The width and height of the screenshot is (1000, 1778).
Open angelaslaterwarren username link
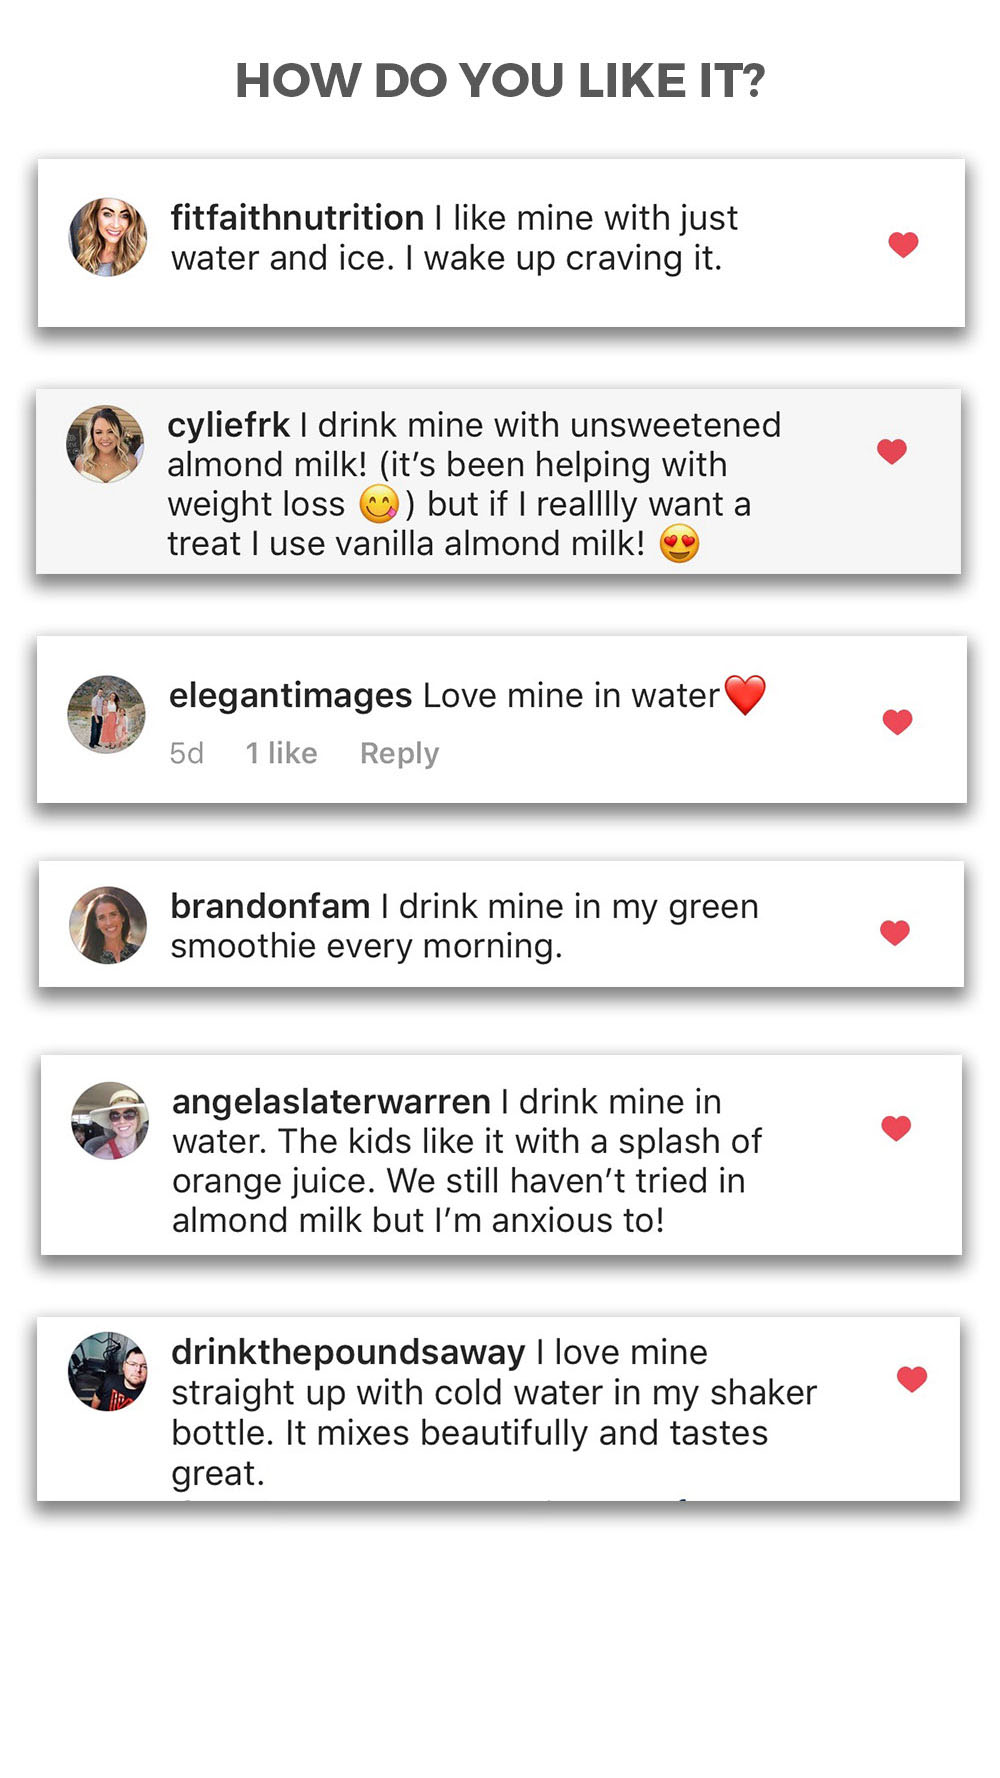click(x=331, y=1102)
